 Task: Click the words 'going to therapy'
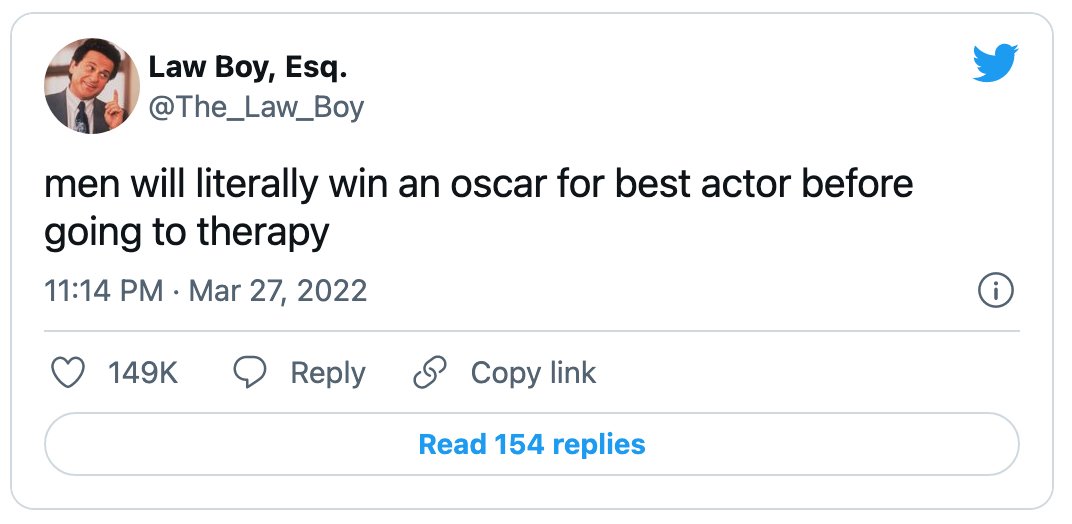tap(187, 234)
